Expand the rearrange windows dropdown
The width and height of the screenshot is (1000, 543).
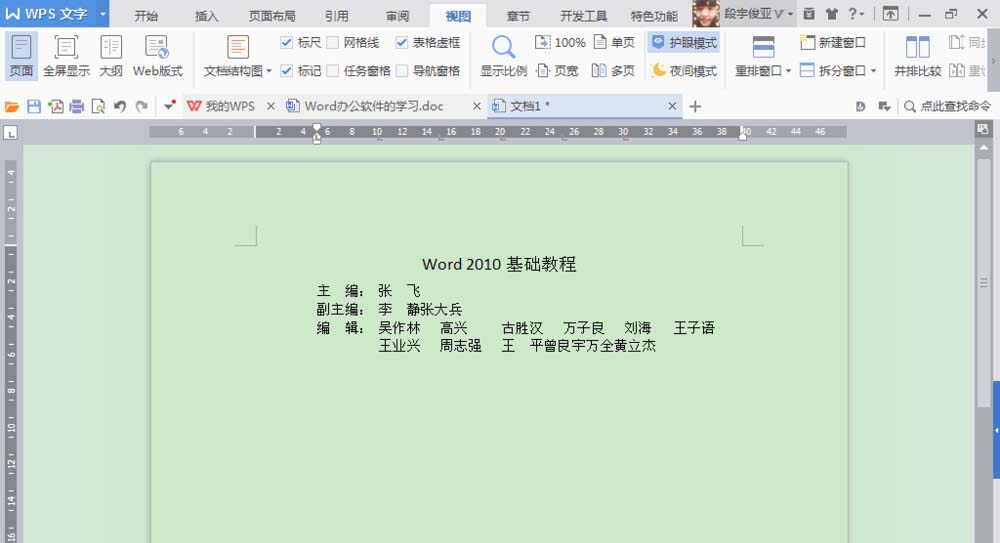(x=788, y=71)
